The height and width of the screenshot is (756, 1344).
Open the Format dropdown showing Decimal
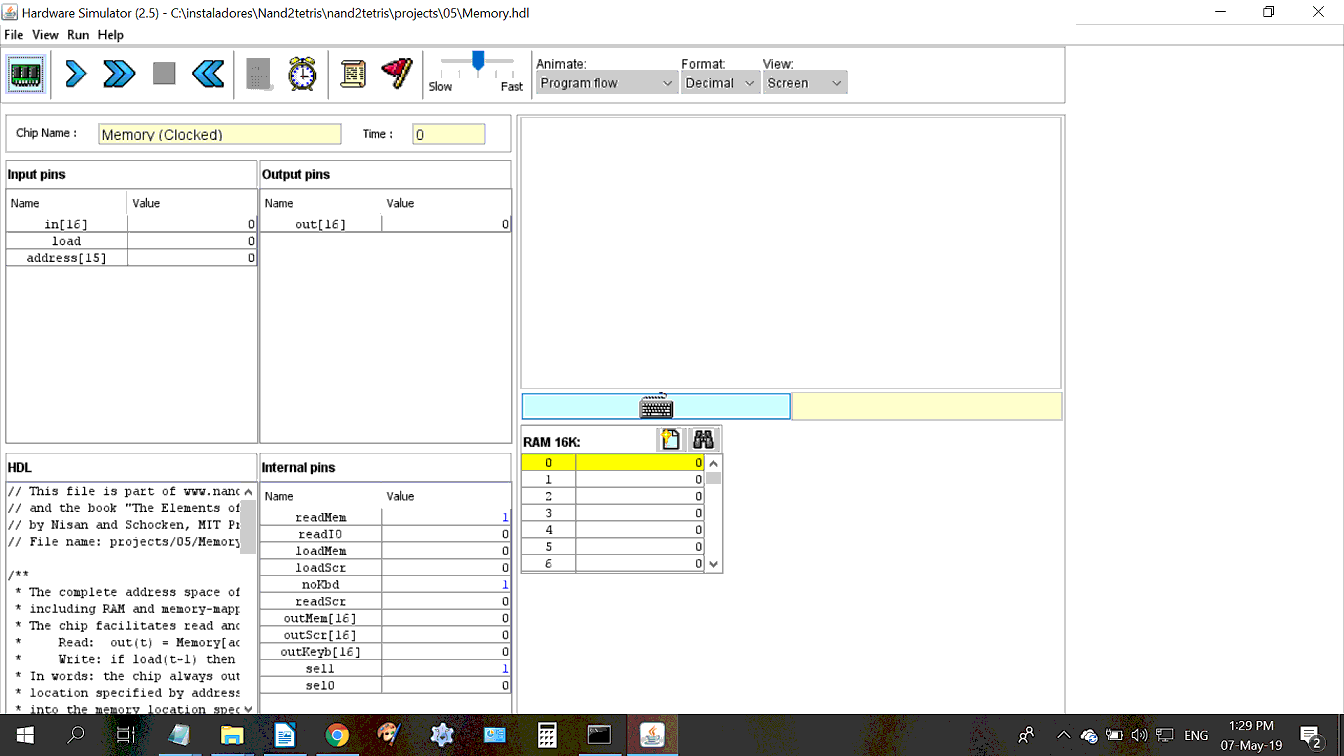pos(719,83)
